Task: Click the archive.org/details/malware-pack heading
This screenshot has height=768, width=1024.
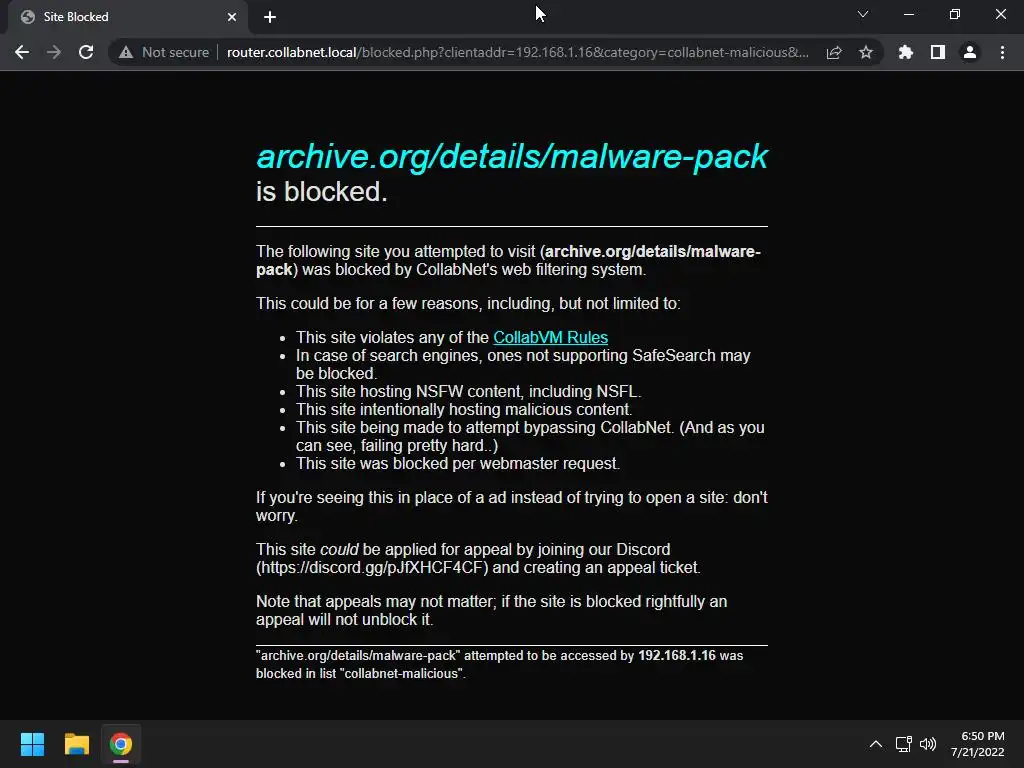Action: [x=512, y=157]
